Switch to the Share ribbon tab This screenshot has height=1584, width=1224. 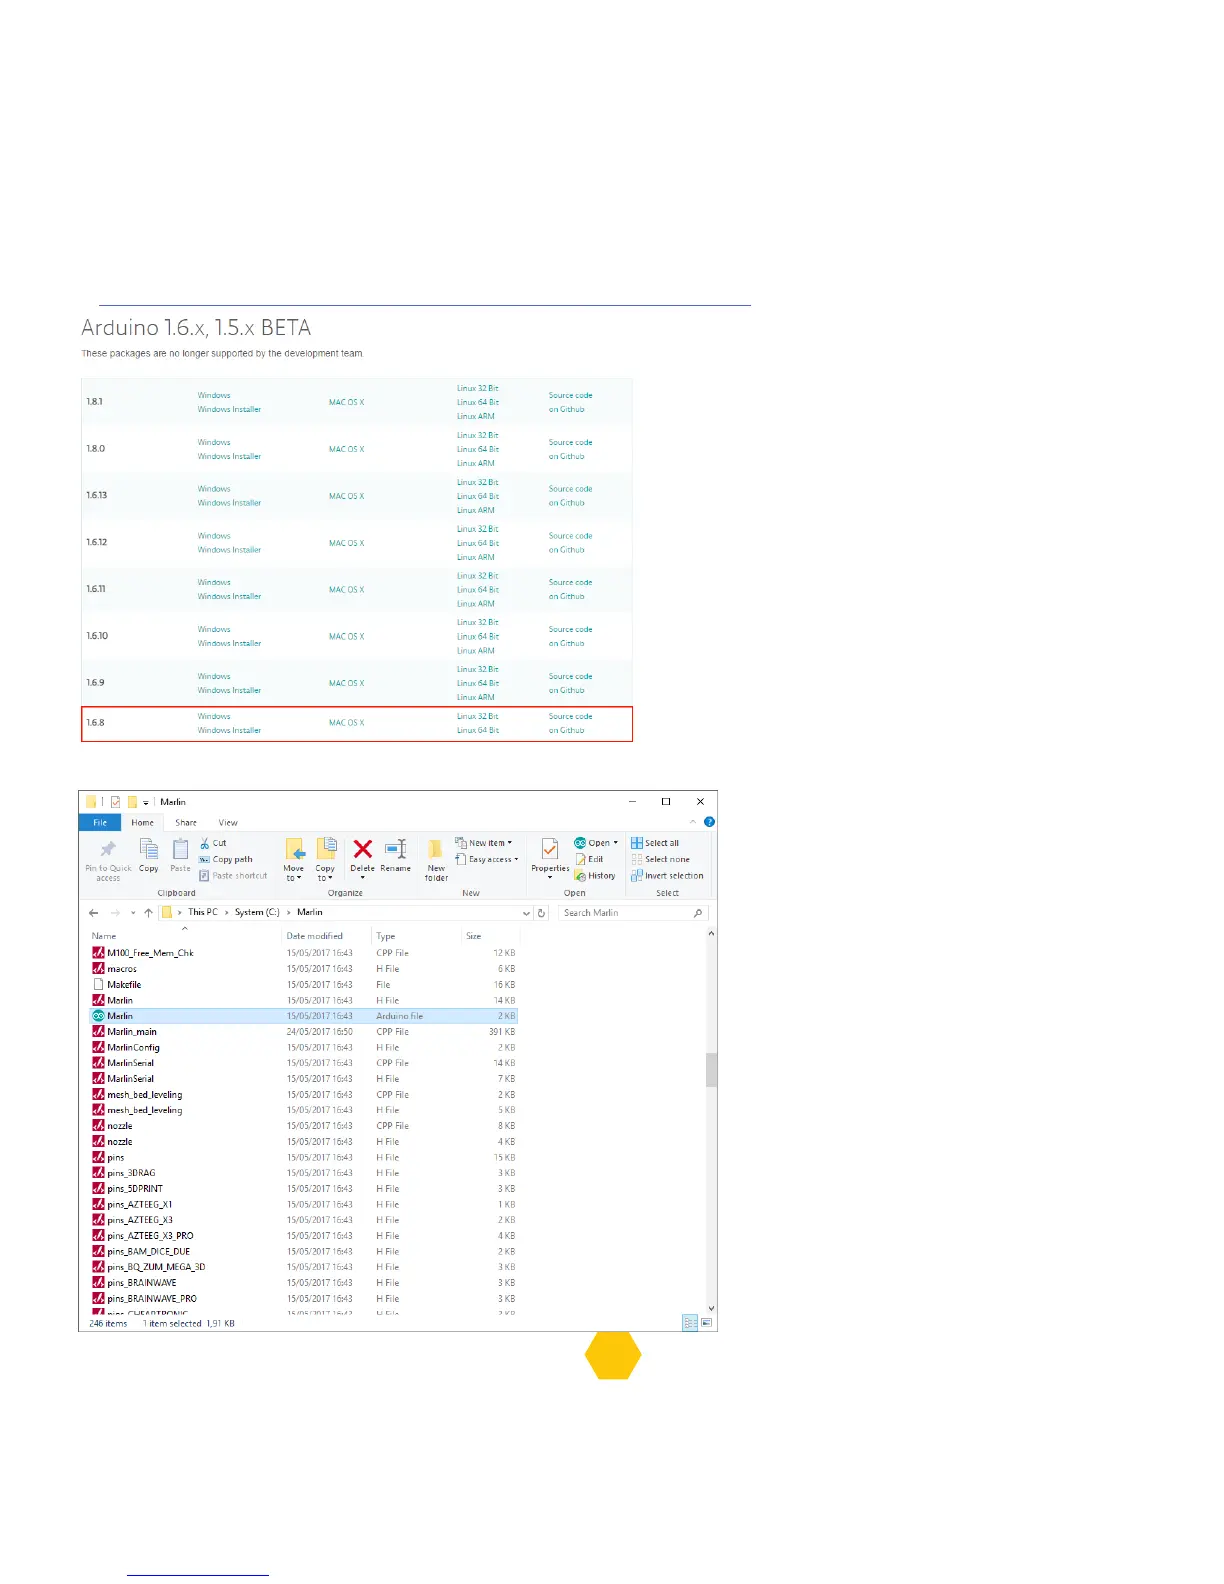pos(186,822)
